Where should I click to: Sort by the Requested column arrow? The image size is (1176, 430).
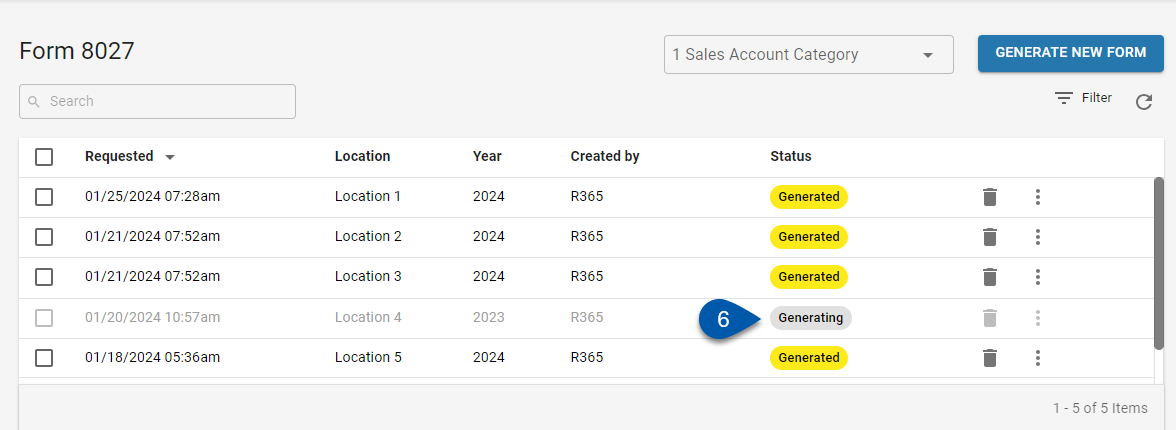pyautogui.click(x=170, y=157)
